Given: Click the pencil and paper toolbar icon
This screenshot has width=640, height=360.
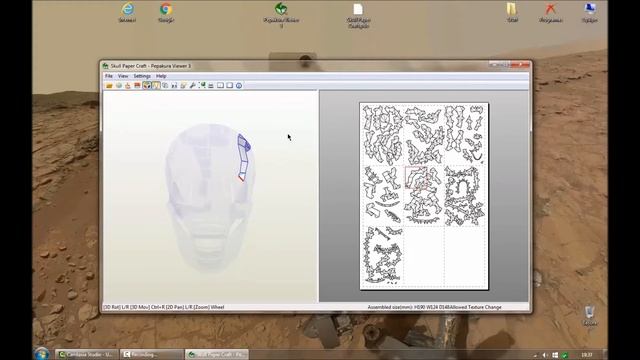Looking at the screenshot, I should pyautogui.click(x=183, y=85).
